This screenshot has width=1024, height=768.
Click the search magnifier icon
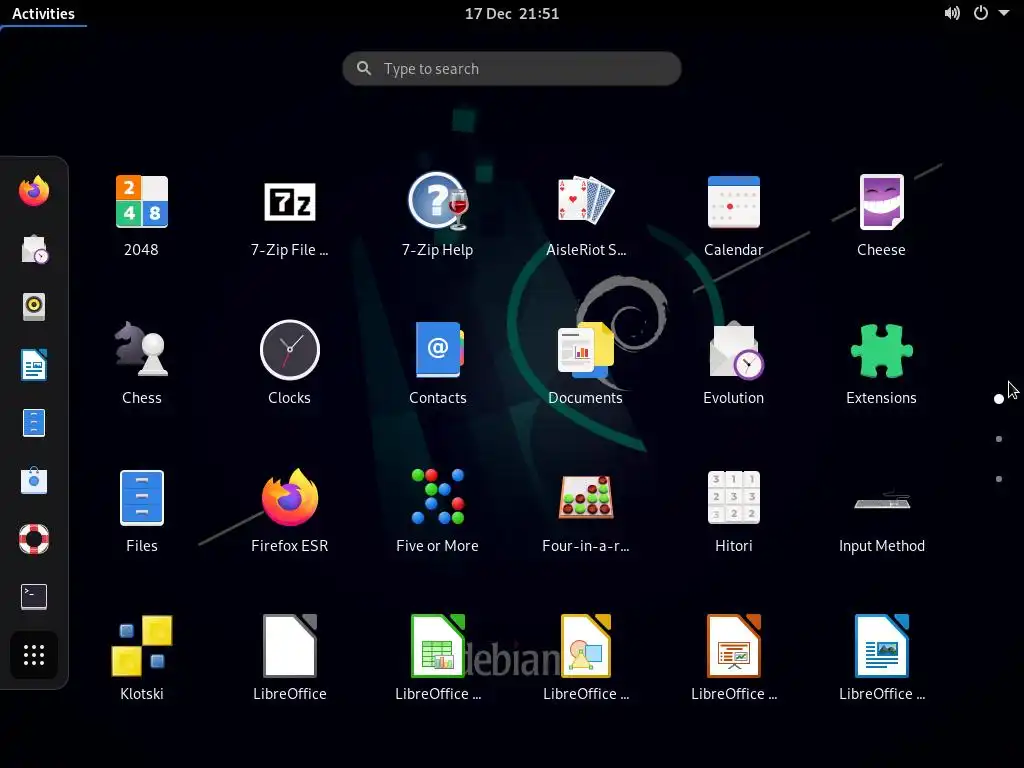(364, 68)
